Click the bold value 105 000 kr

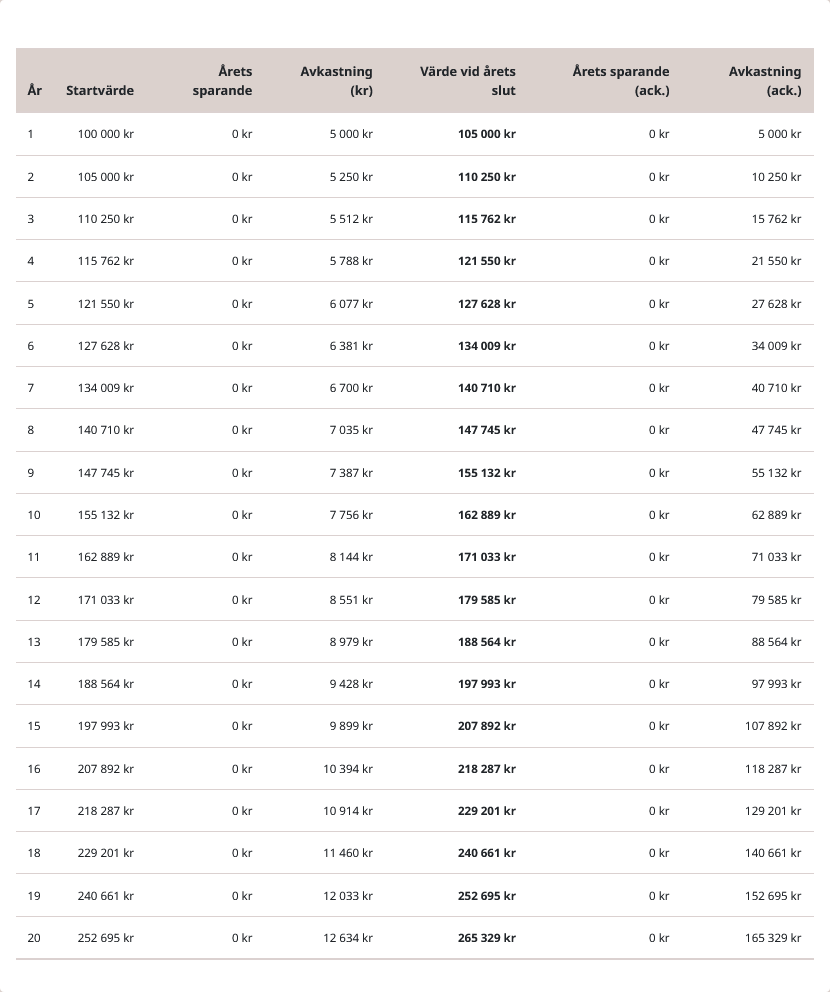click(x=487, y=134)
